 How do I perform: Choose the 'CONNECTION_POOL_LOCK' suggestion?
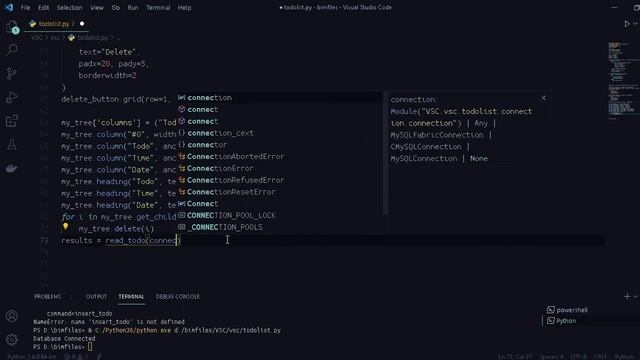tap(279, 216)
